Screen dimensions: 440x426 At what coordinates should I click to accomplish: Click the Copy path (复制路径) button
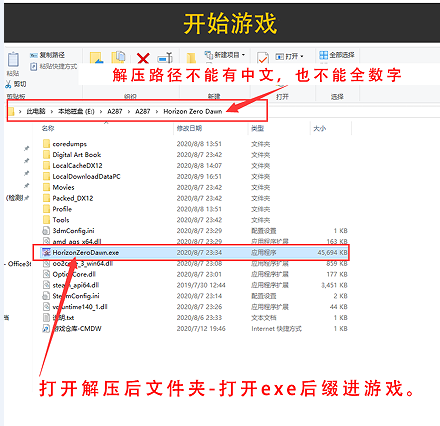tap(47, 55)
